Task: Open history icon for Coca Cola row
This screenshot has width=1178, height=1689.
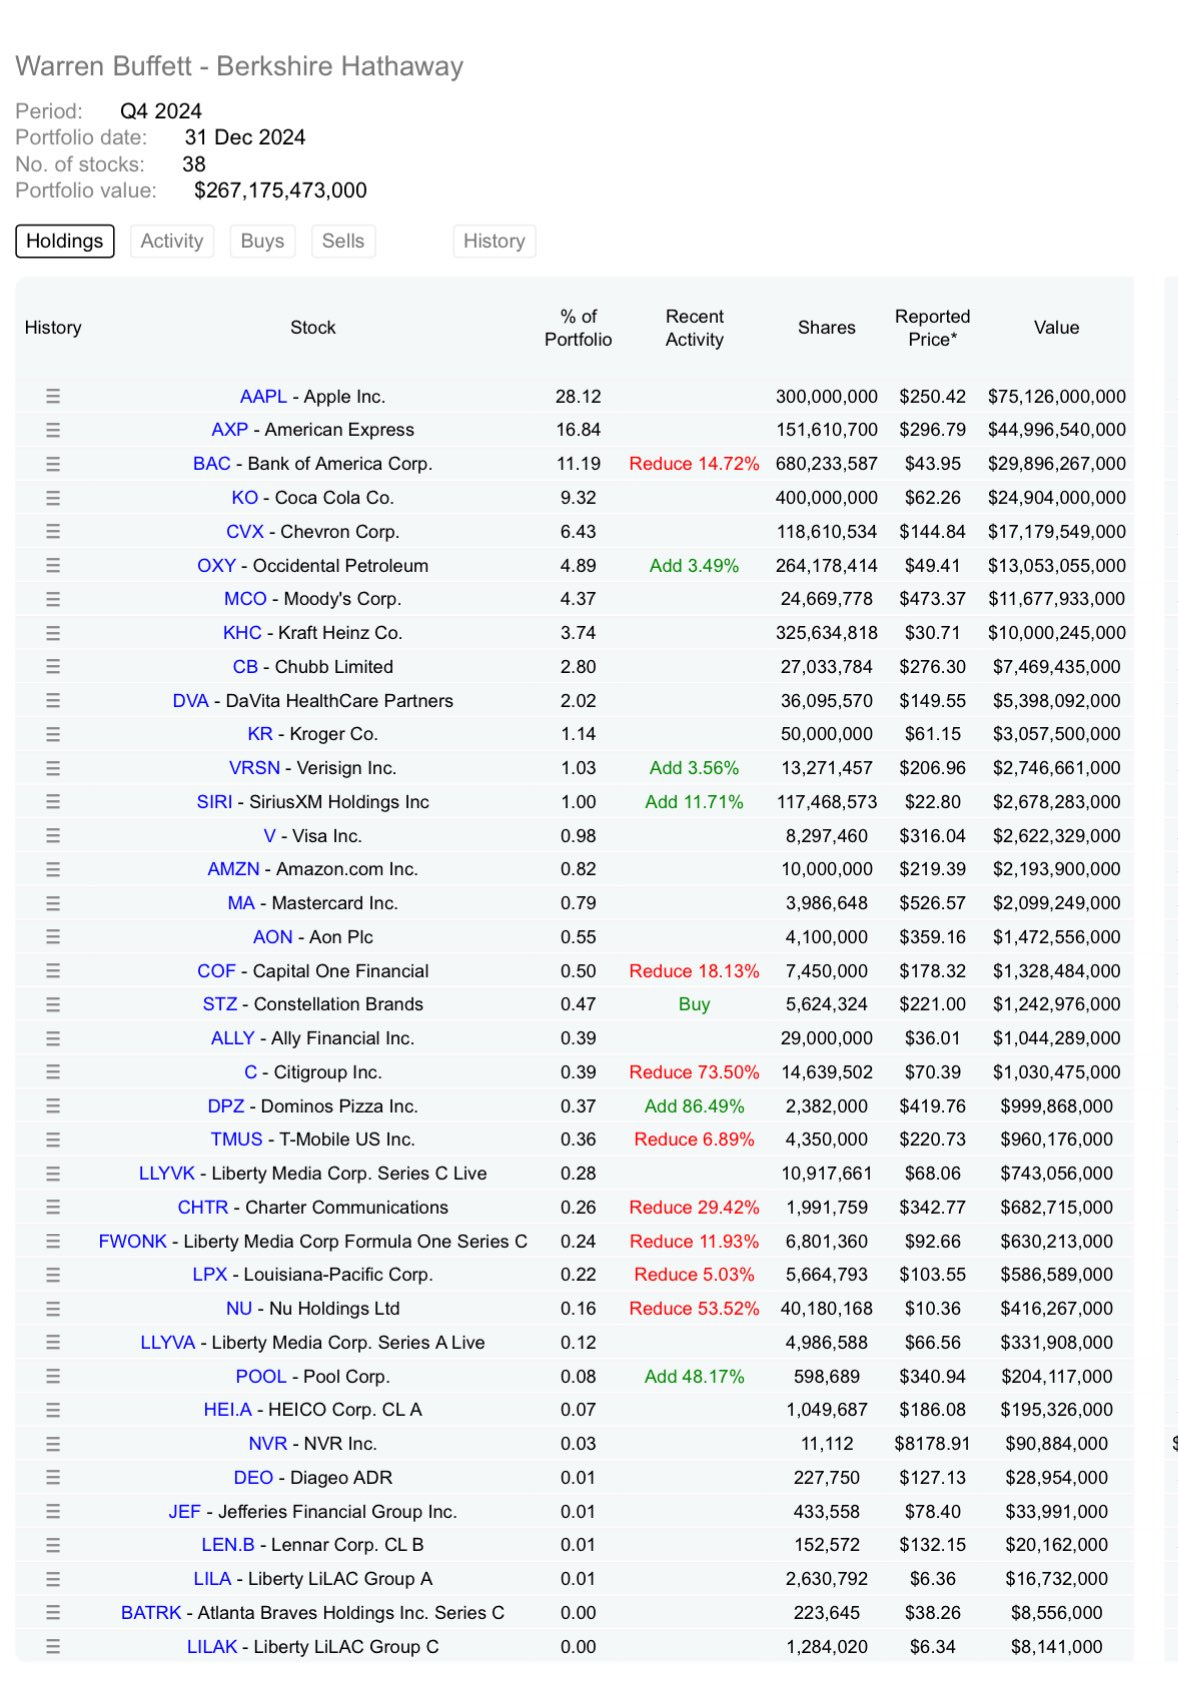Action: point(53,498)
